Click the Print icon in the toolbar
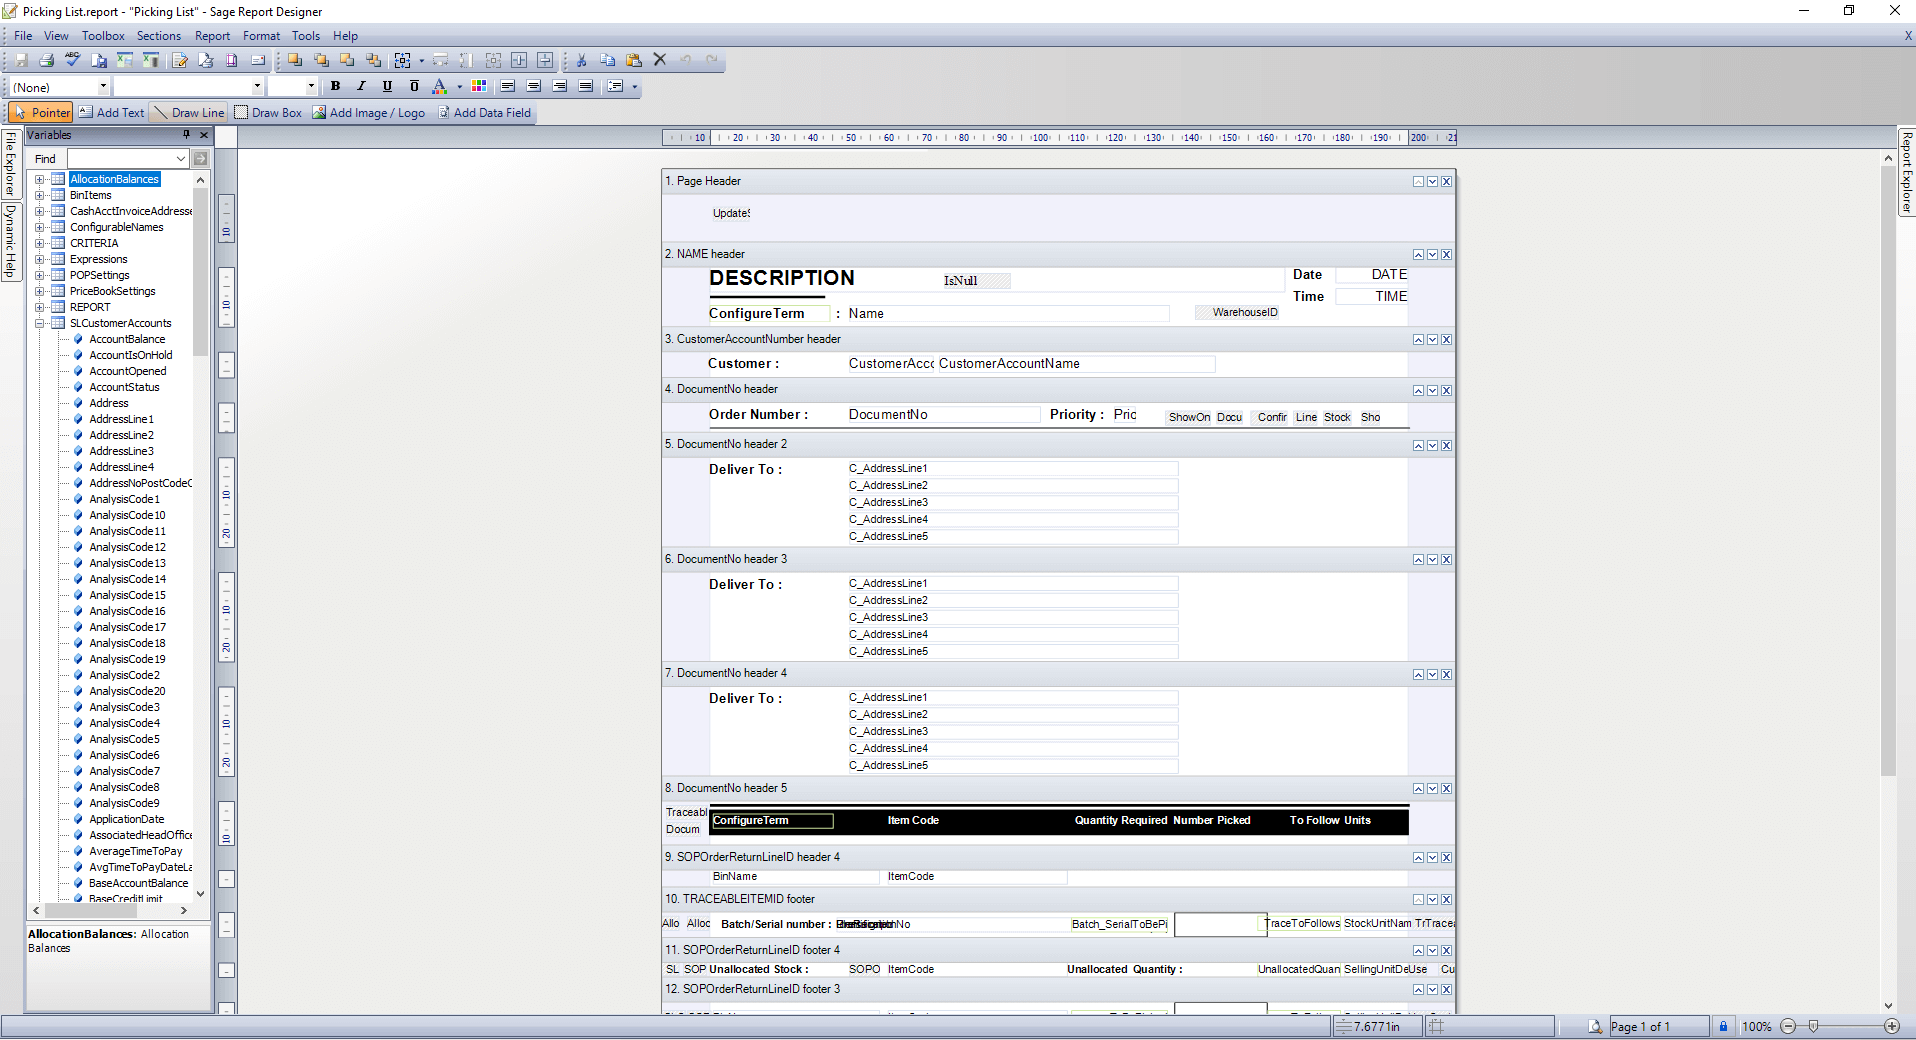Screen dimensions: 1916x1040 coord(46,60)
